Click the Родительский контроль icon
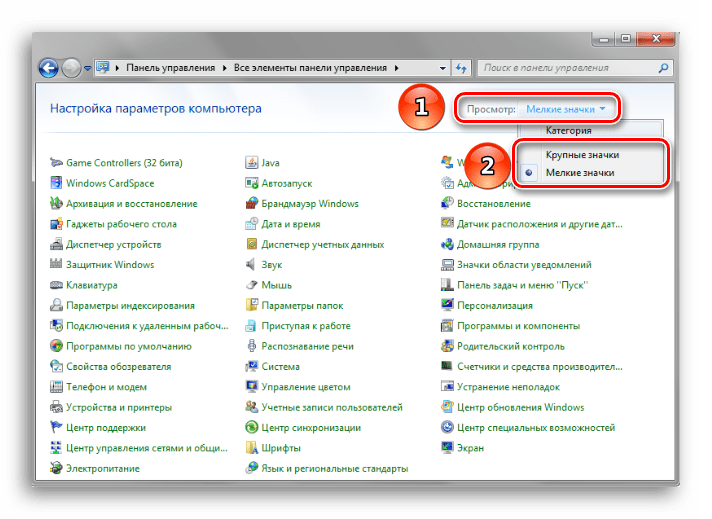Screen dimensions: 712x519 coord(447,346)
